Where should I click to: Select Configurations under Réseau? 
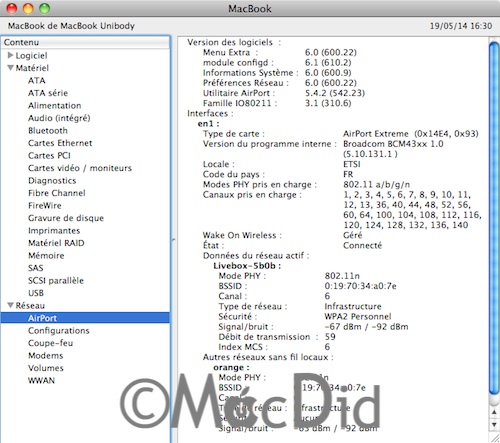pos(59,331)
